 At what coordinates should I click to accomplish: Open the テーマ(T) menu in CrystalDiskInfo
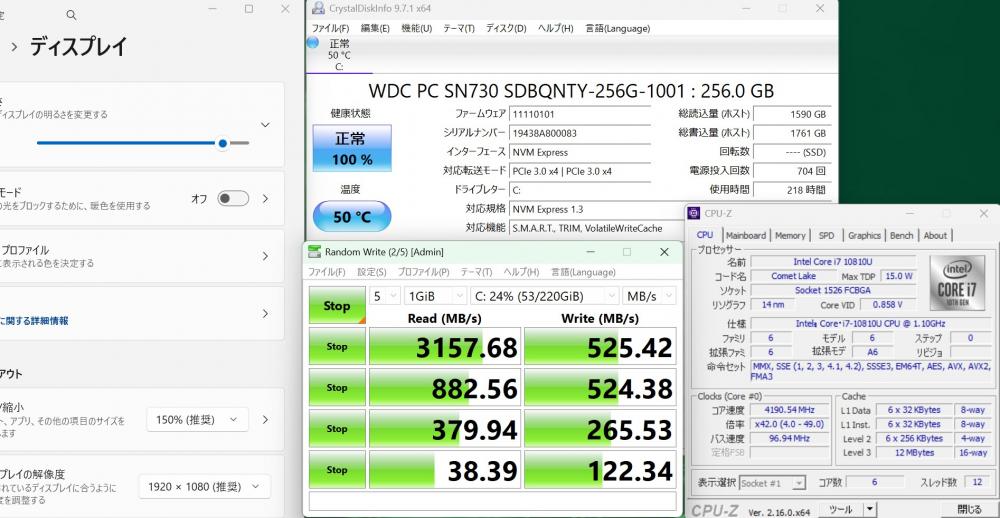point(459,29)
